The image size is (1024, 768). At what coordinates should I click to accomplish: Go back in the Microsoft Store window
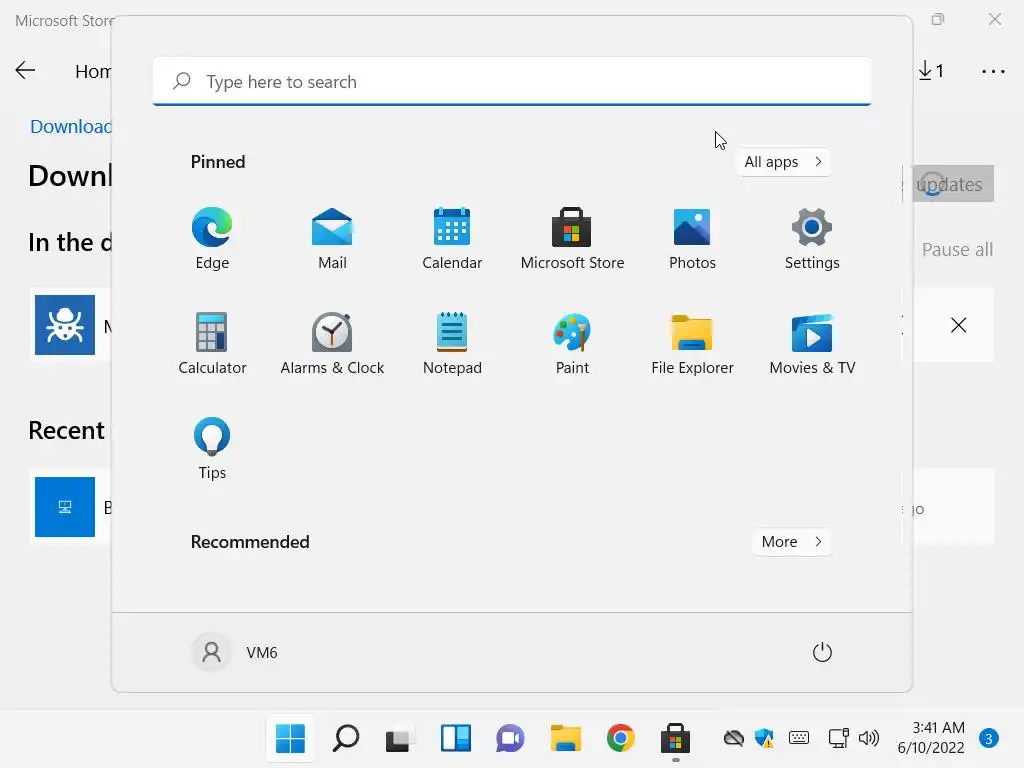(25, 71)
